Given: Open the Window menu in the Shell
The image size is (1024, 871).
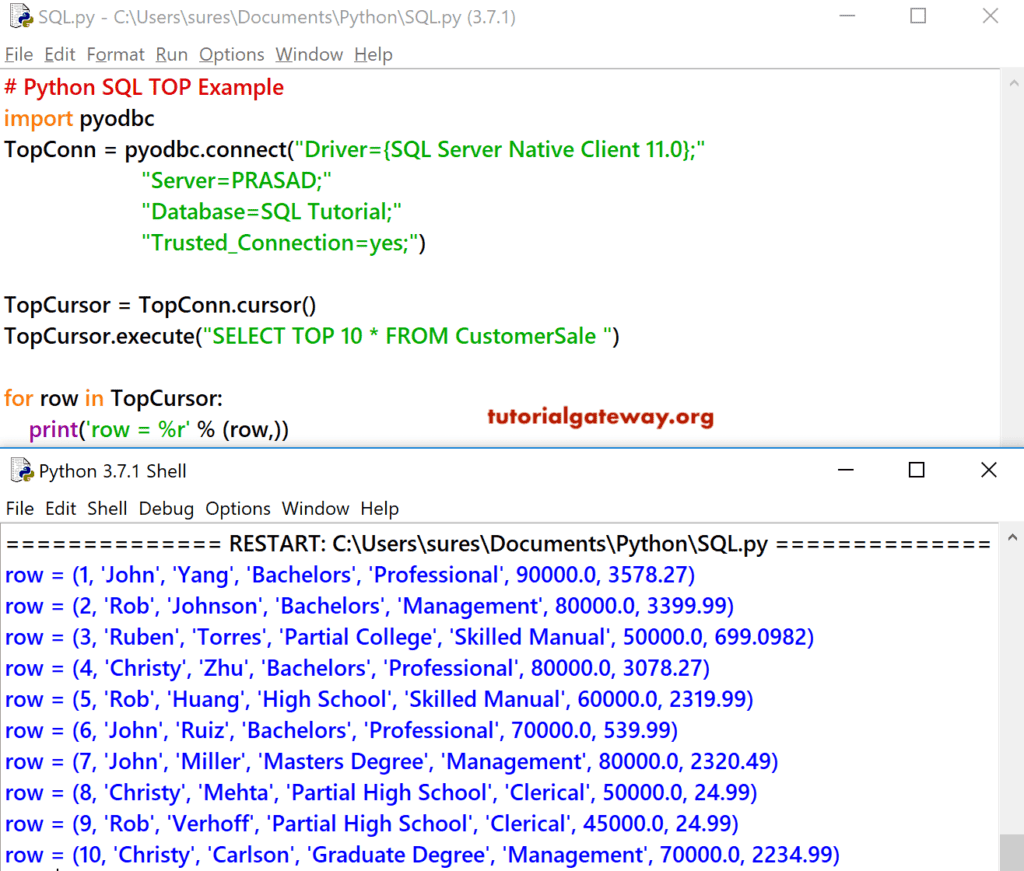Looking at the screenshot, I should coord(315,508).
